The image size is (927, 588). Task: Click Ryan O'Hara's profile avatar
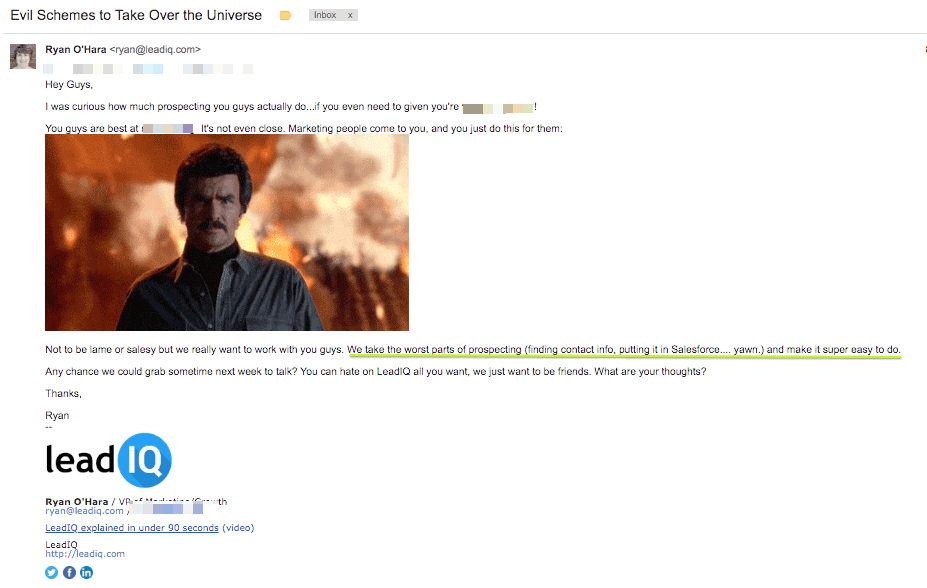click(23, 56)
